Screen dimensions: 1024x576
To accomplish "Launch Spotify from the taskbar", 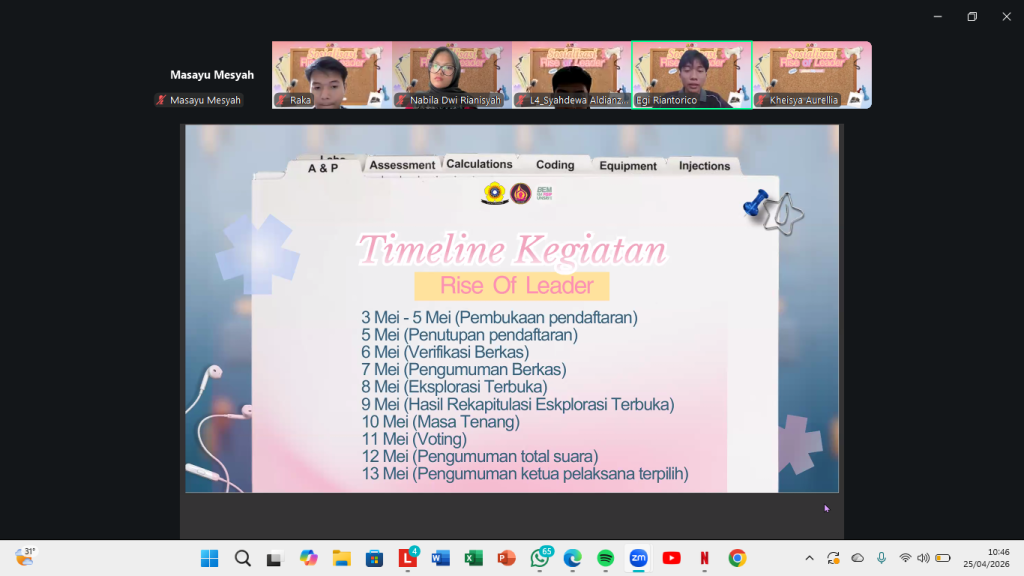I will pos(605,558).
